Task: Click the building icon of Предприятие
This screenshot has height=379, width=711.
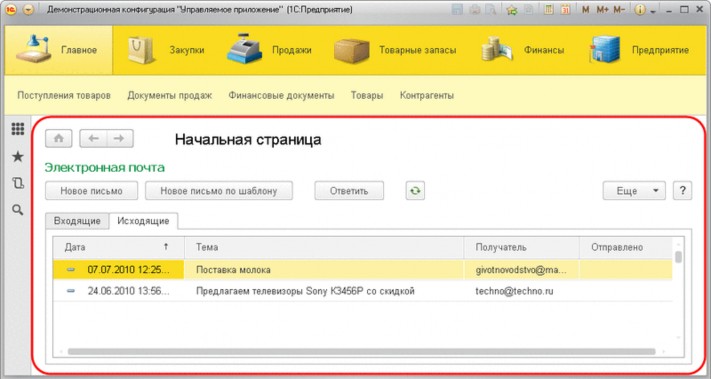Action: tap(604, 49)
